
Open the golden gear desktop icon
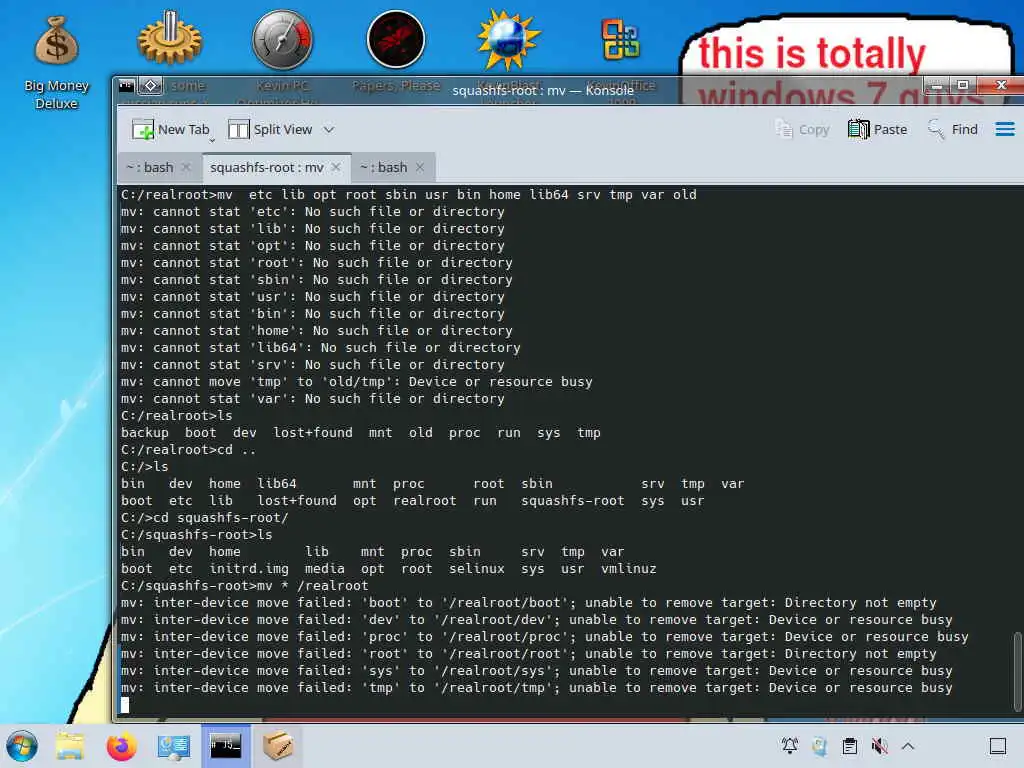tap(170, 39)
